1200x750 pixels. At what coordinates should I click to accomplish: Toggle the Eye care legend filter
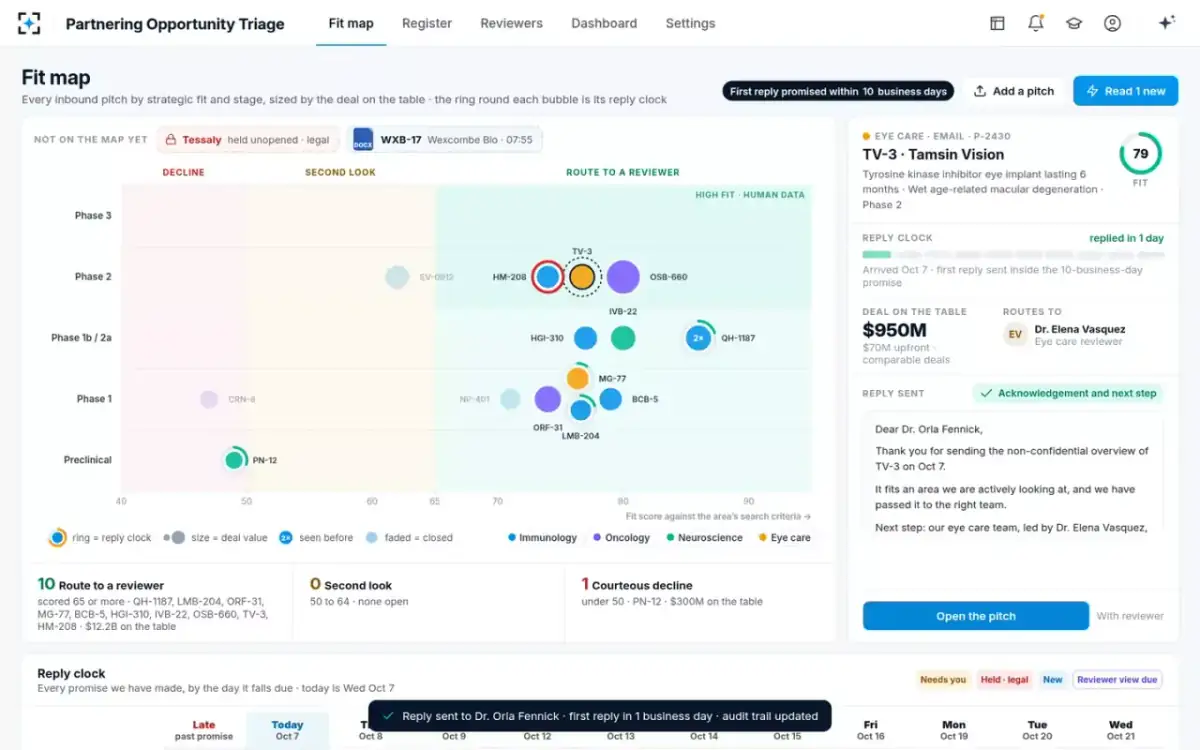tap(785, 538)
